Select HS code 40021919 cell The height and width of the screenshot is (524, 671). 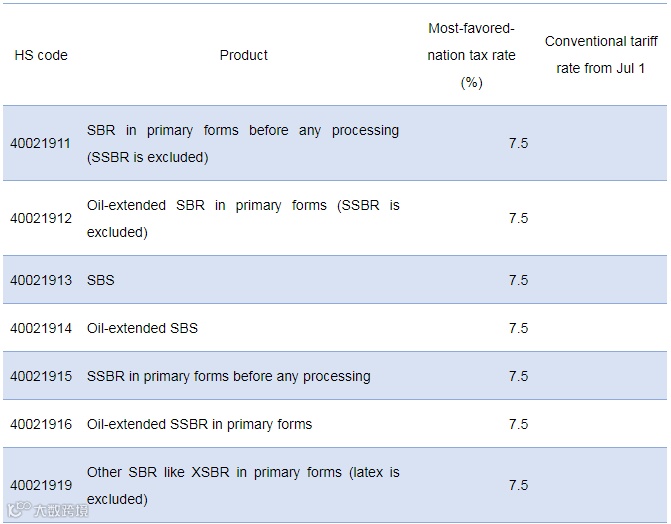click(41, 485)
